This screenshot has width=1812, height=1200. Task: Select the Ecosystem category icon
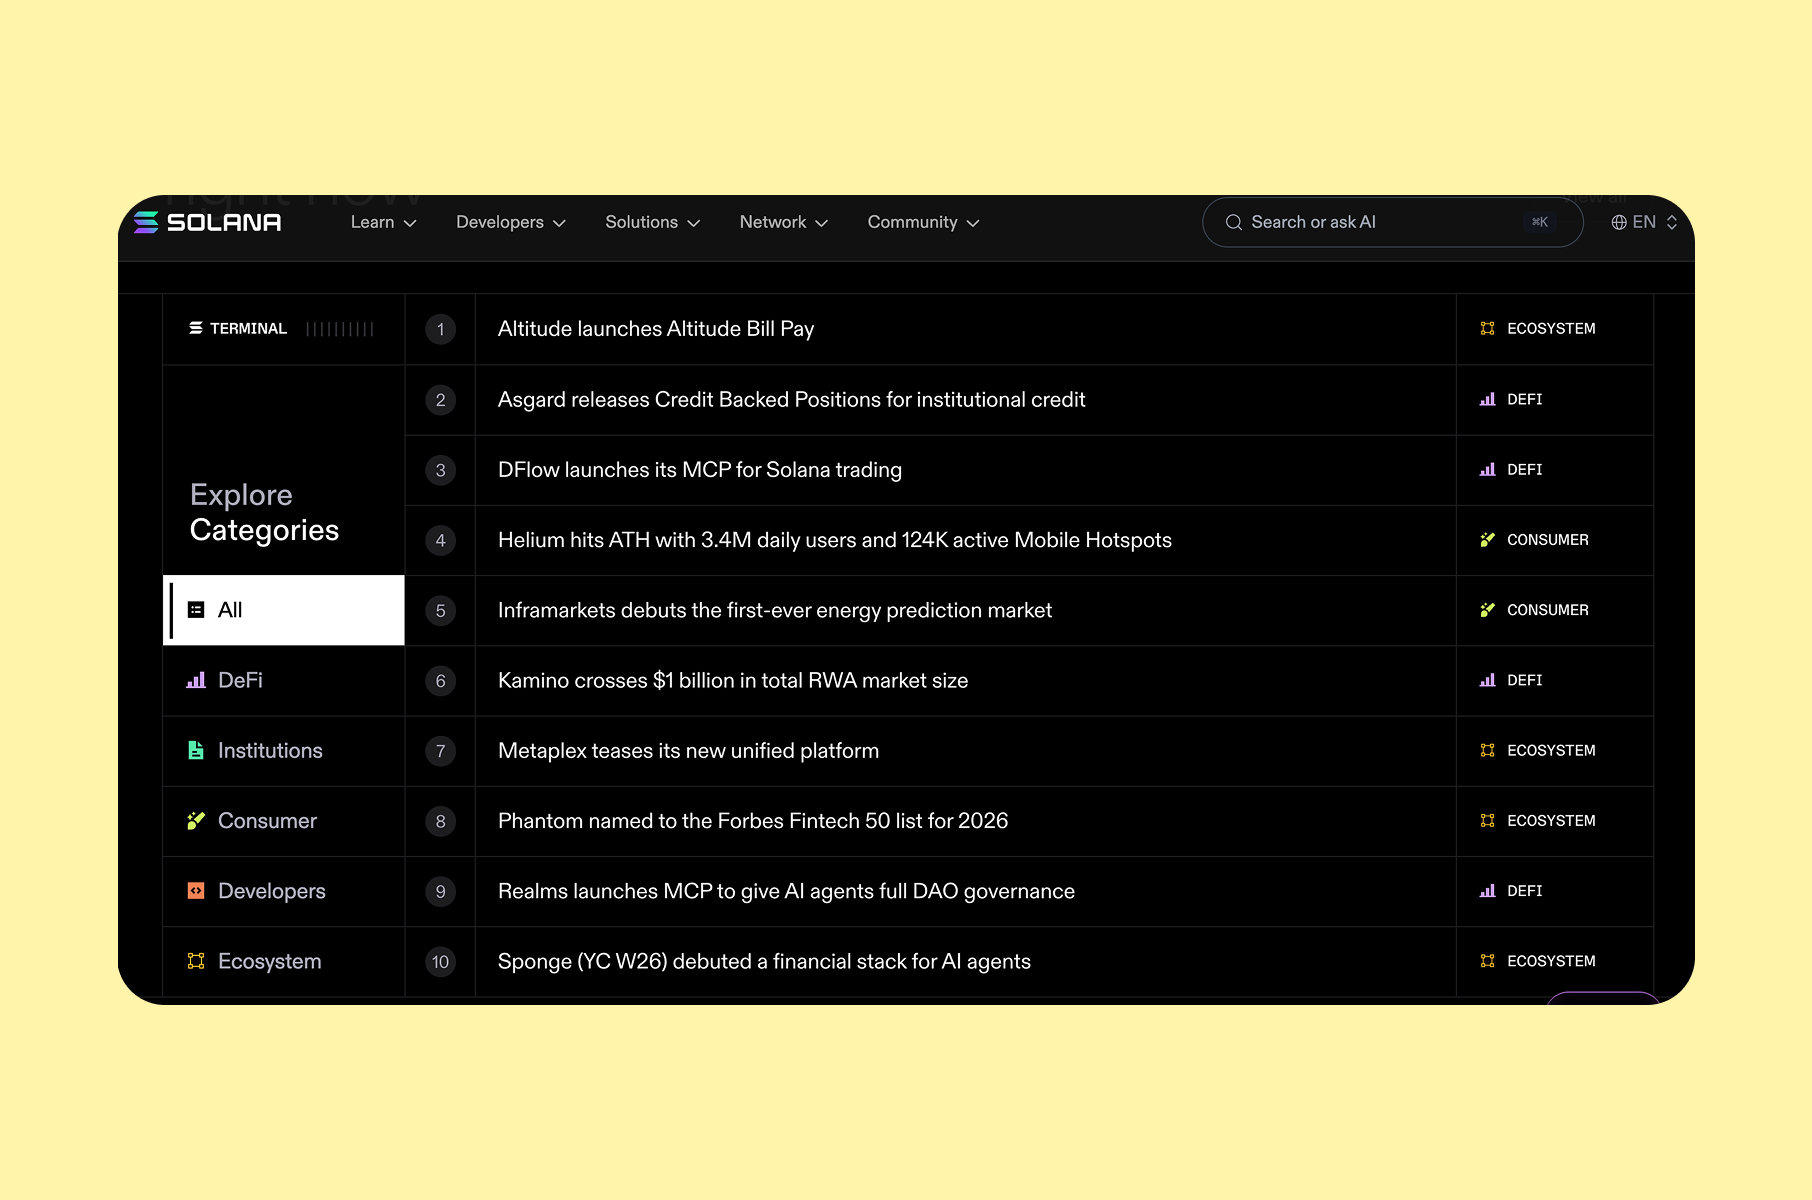196,961
